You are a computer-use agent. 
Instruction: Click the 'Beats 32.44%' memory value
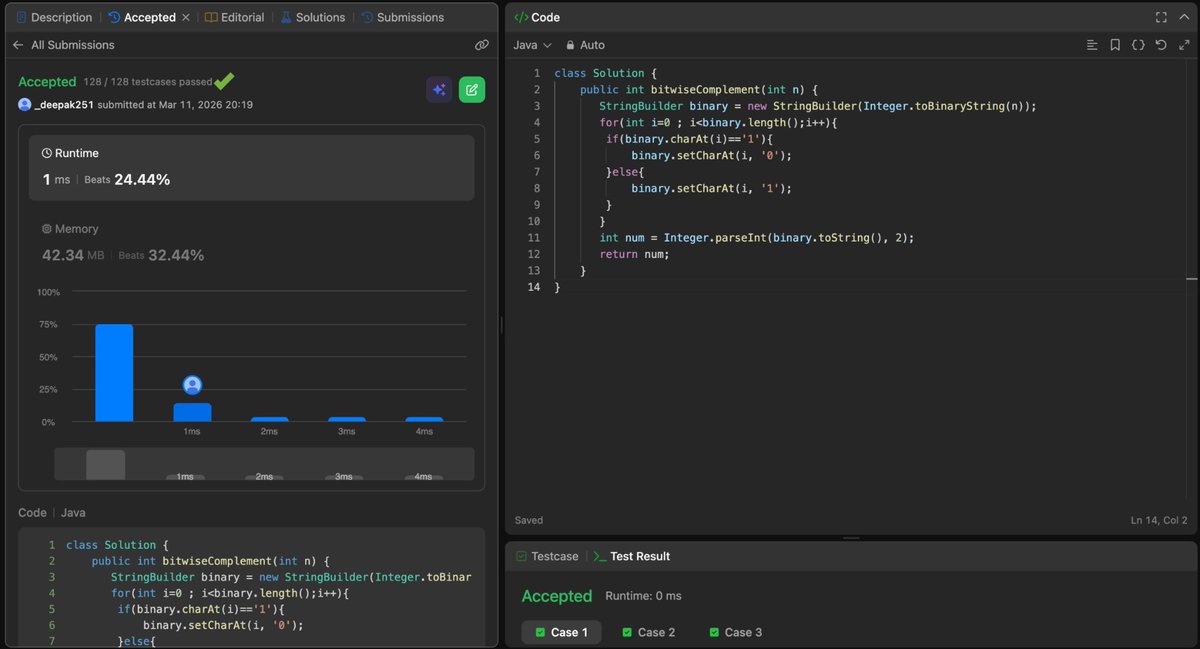pyautogui.click(x=161, y=256)
